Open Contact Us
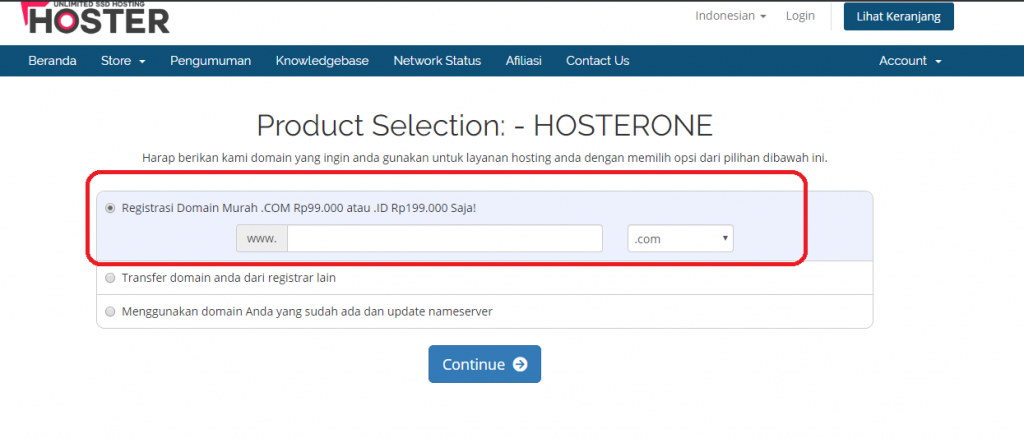 tap(598, 61)
